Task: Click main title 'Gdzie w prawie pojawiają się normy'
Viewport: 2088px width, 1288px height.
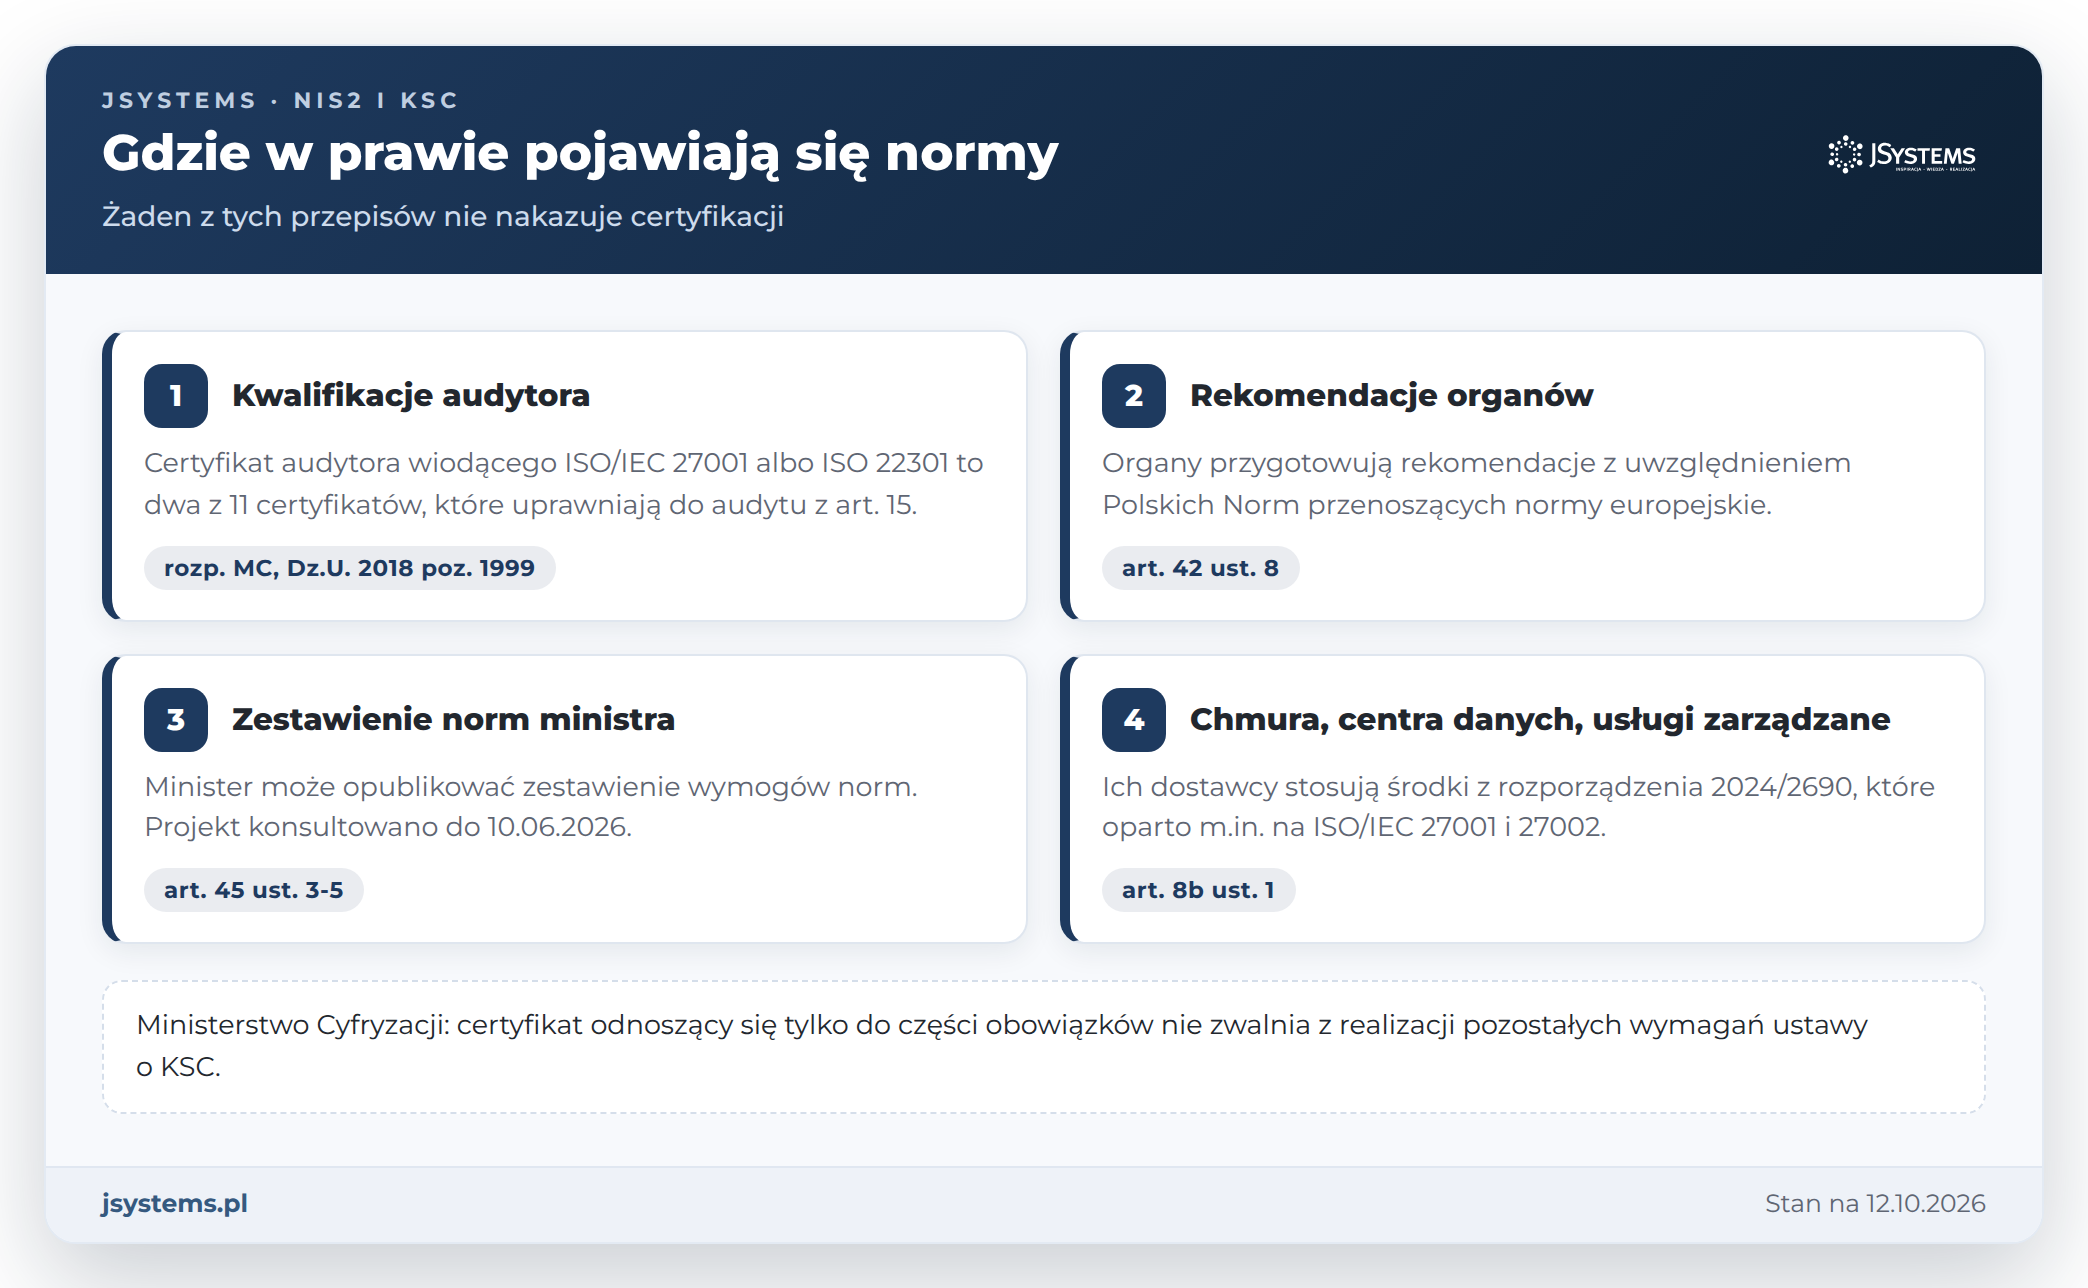Action: [x=580, y=154]
